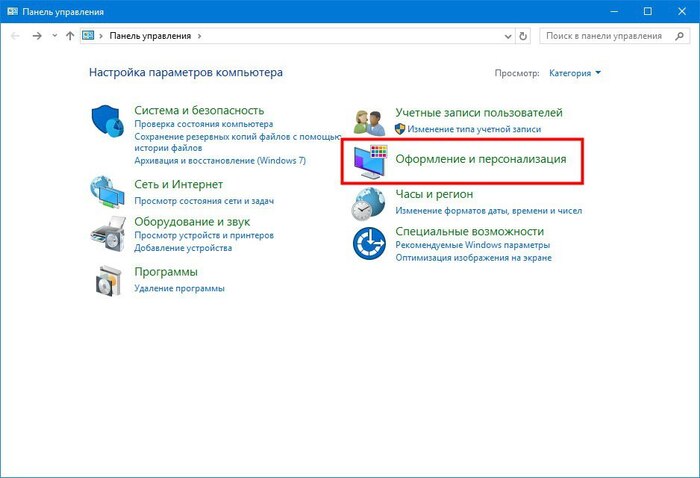
Task: Close the Панель управления window
Action: tap(682, 12)
